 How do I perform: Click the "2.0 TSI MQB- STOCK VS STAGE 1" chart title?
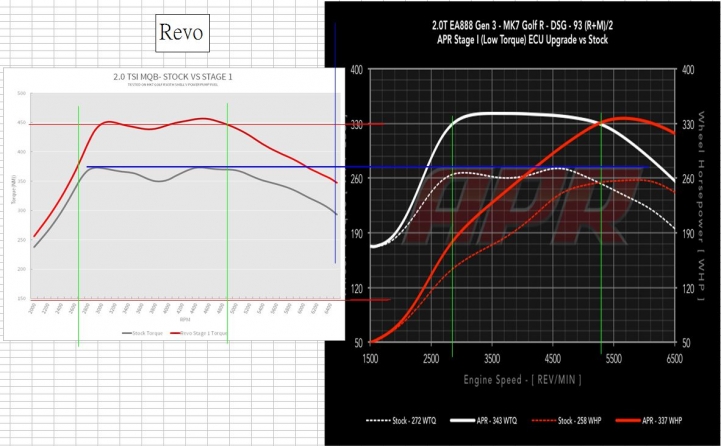pyautogui.click(x=173, y=77)
